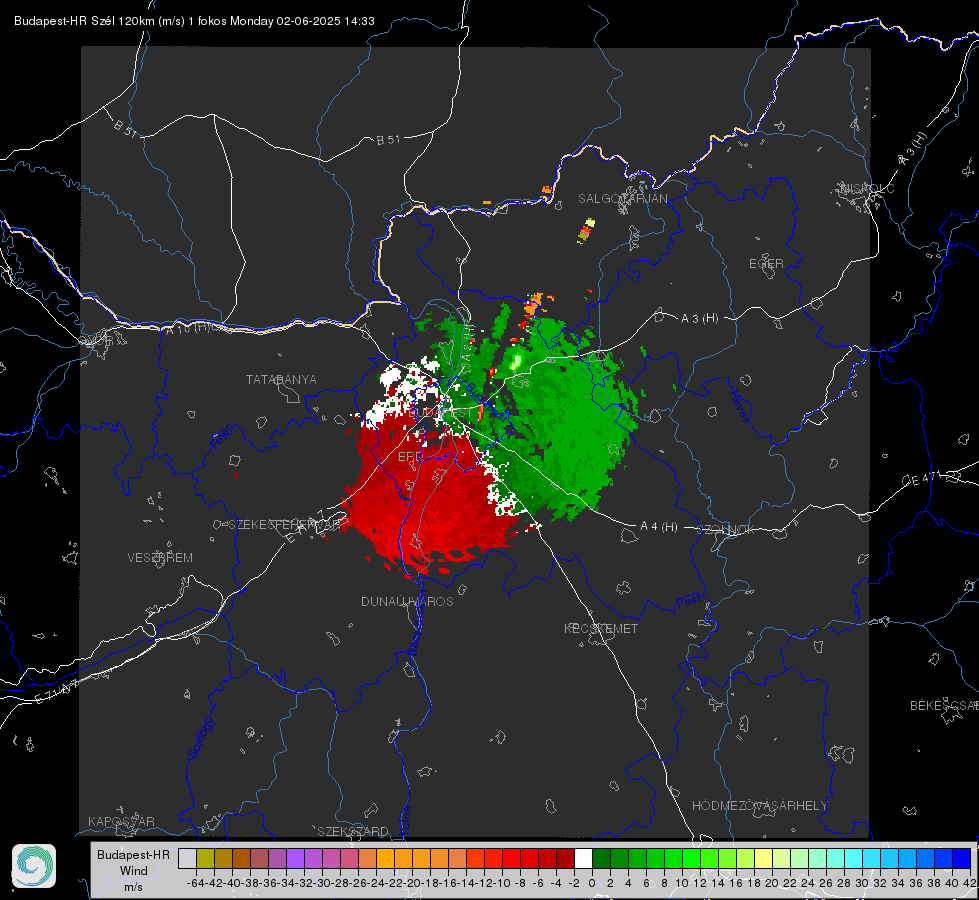
Task: Select the olive -64 m/s legend swatch
Action: click(x=205, y=858)
